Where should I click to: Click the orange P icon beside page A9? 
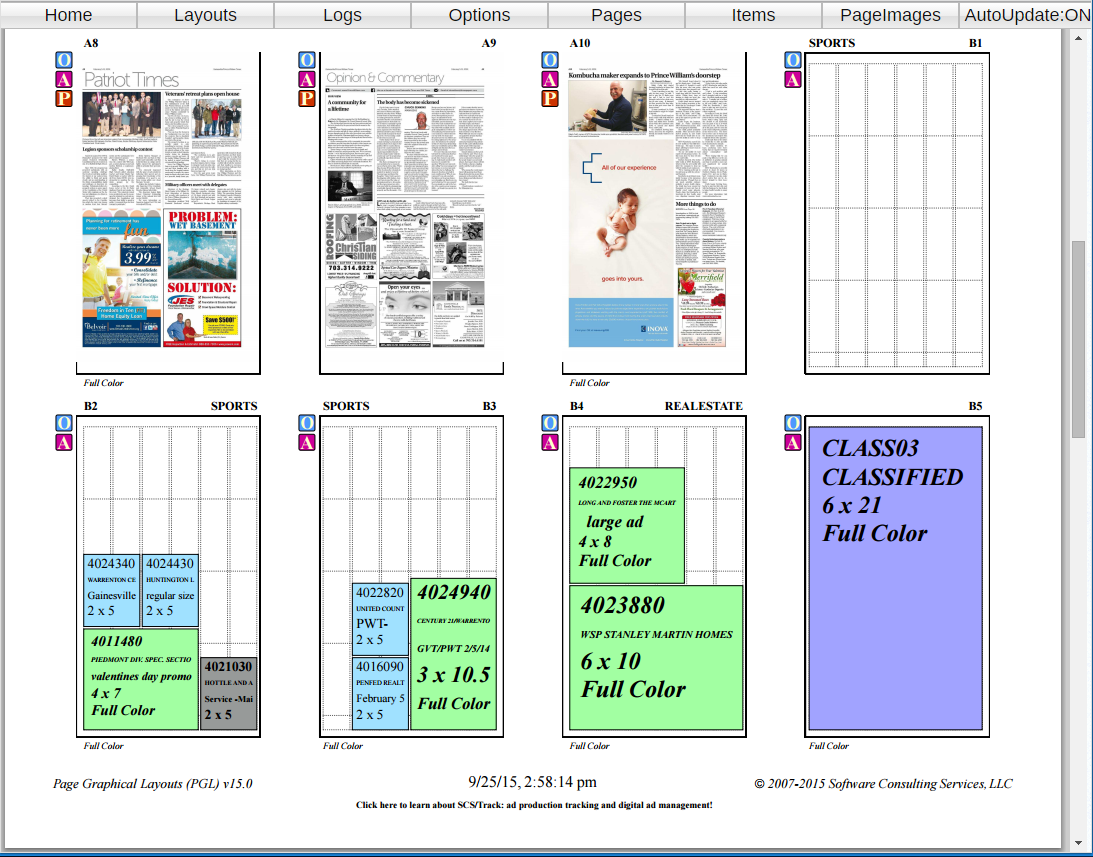point(307,98)
